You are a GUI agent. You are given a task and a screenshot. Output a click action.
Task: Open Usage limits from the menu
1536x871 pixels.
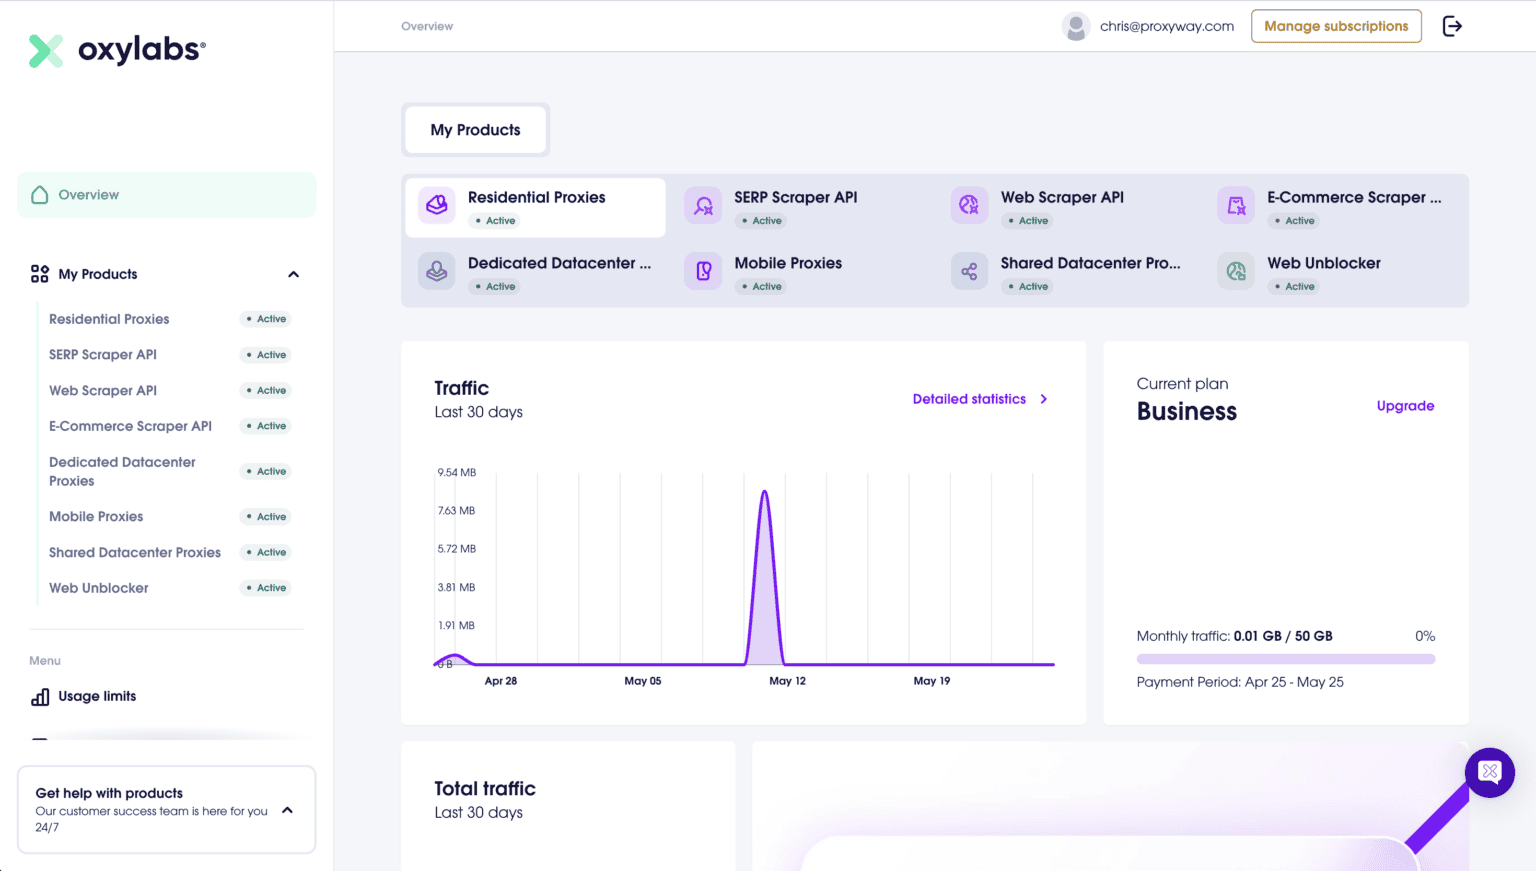pyautogui.click(x=96, y=696)
